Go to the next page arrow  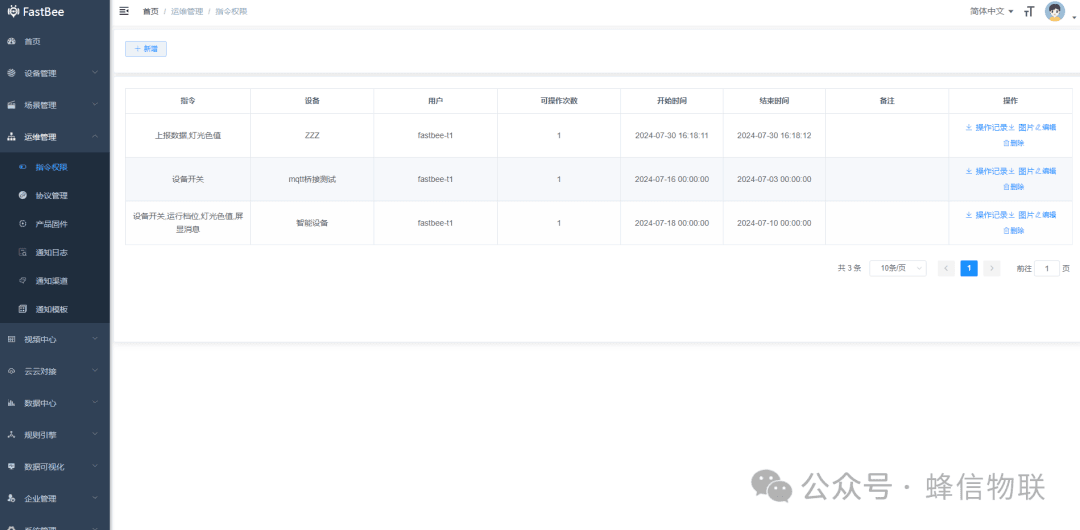click(992, 269)
